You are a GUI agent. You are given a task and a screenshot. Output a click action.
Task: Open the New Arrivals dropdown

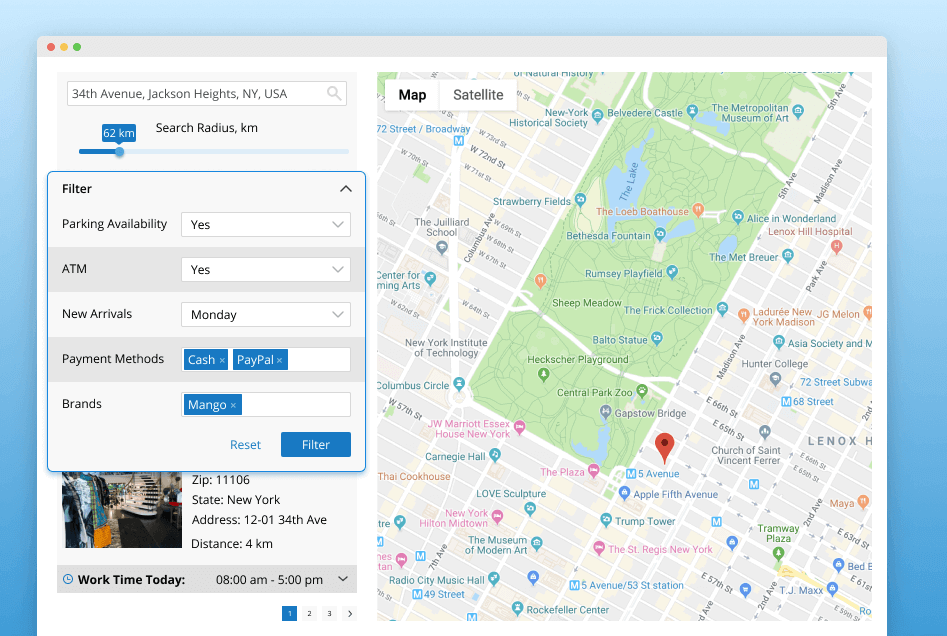click(x=266, y=314)
